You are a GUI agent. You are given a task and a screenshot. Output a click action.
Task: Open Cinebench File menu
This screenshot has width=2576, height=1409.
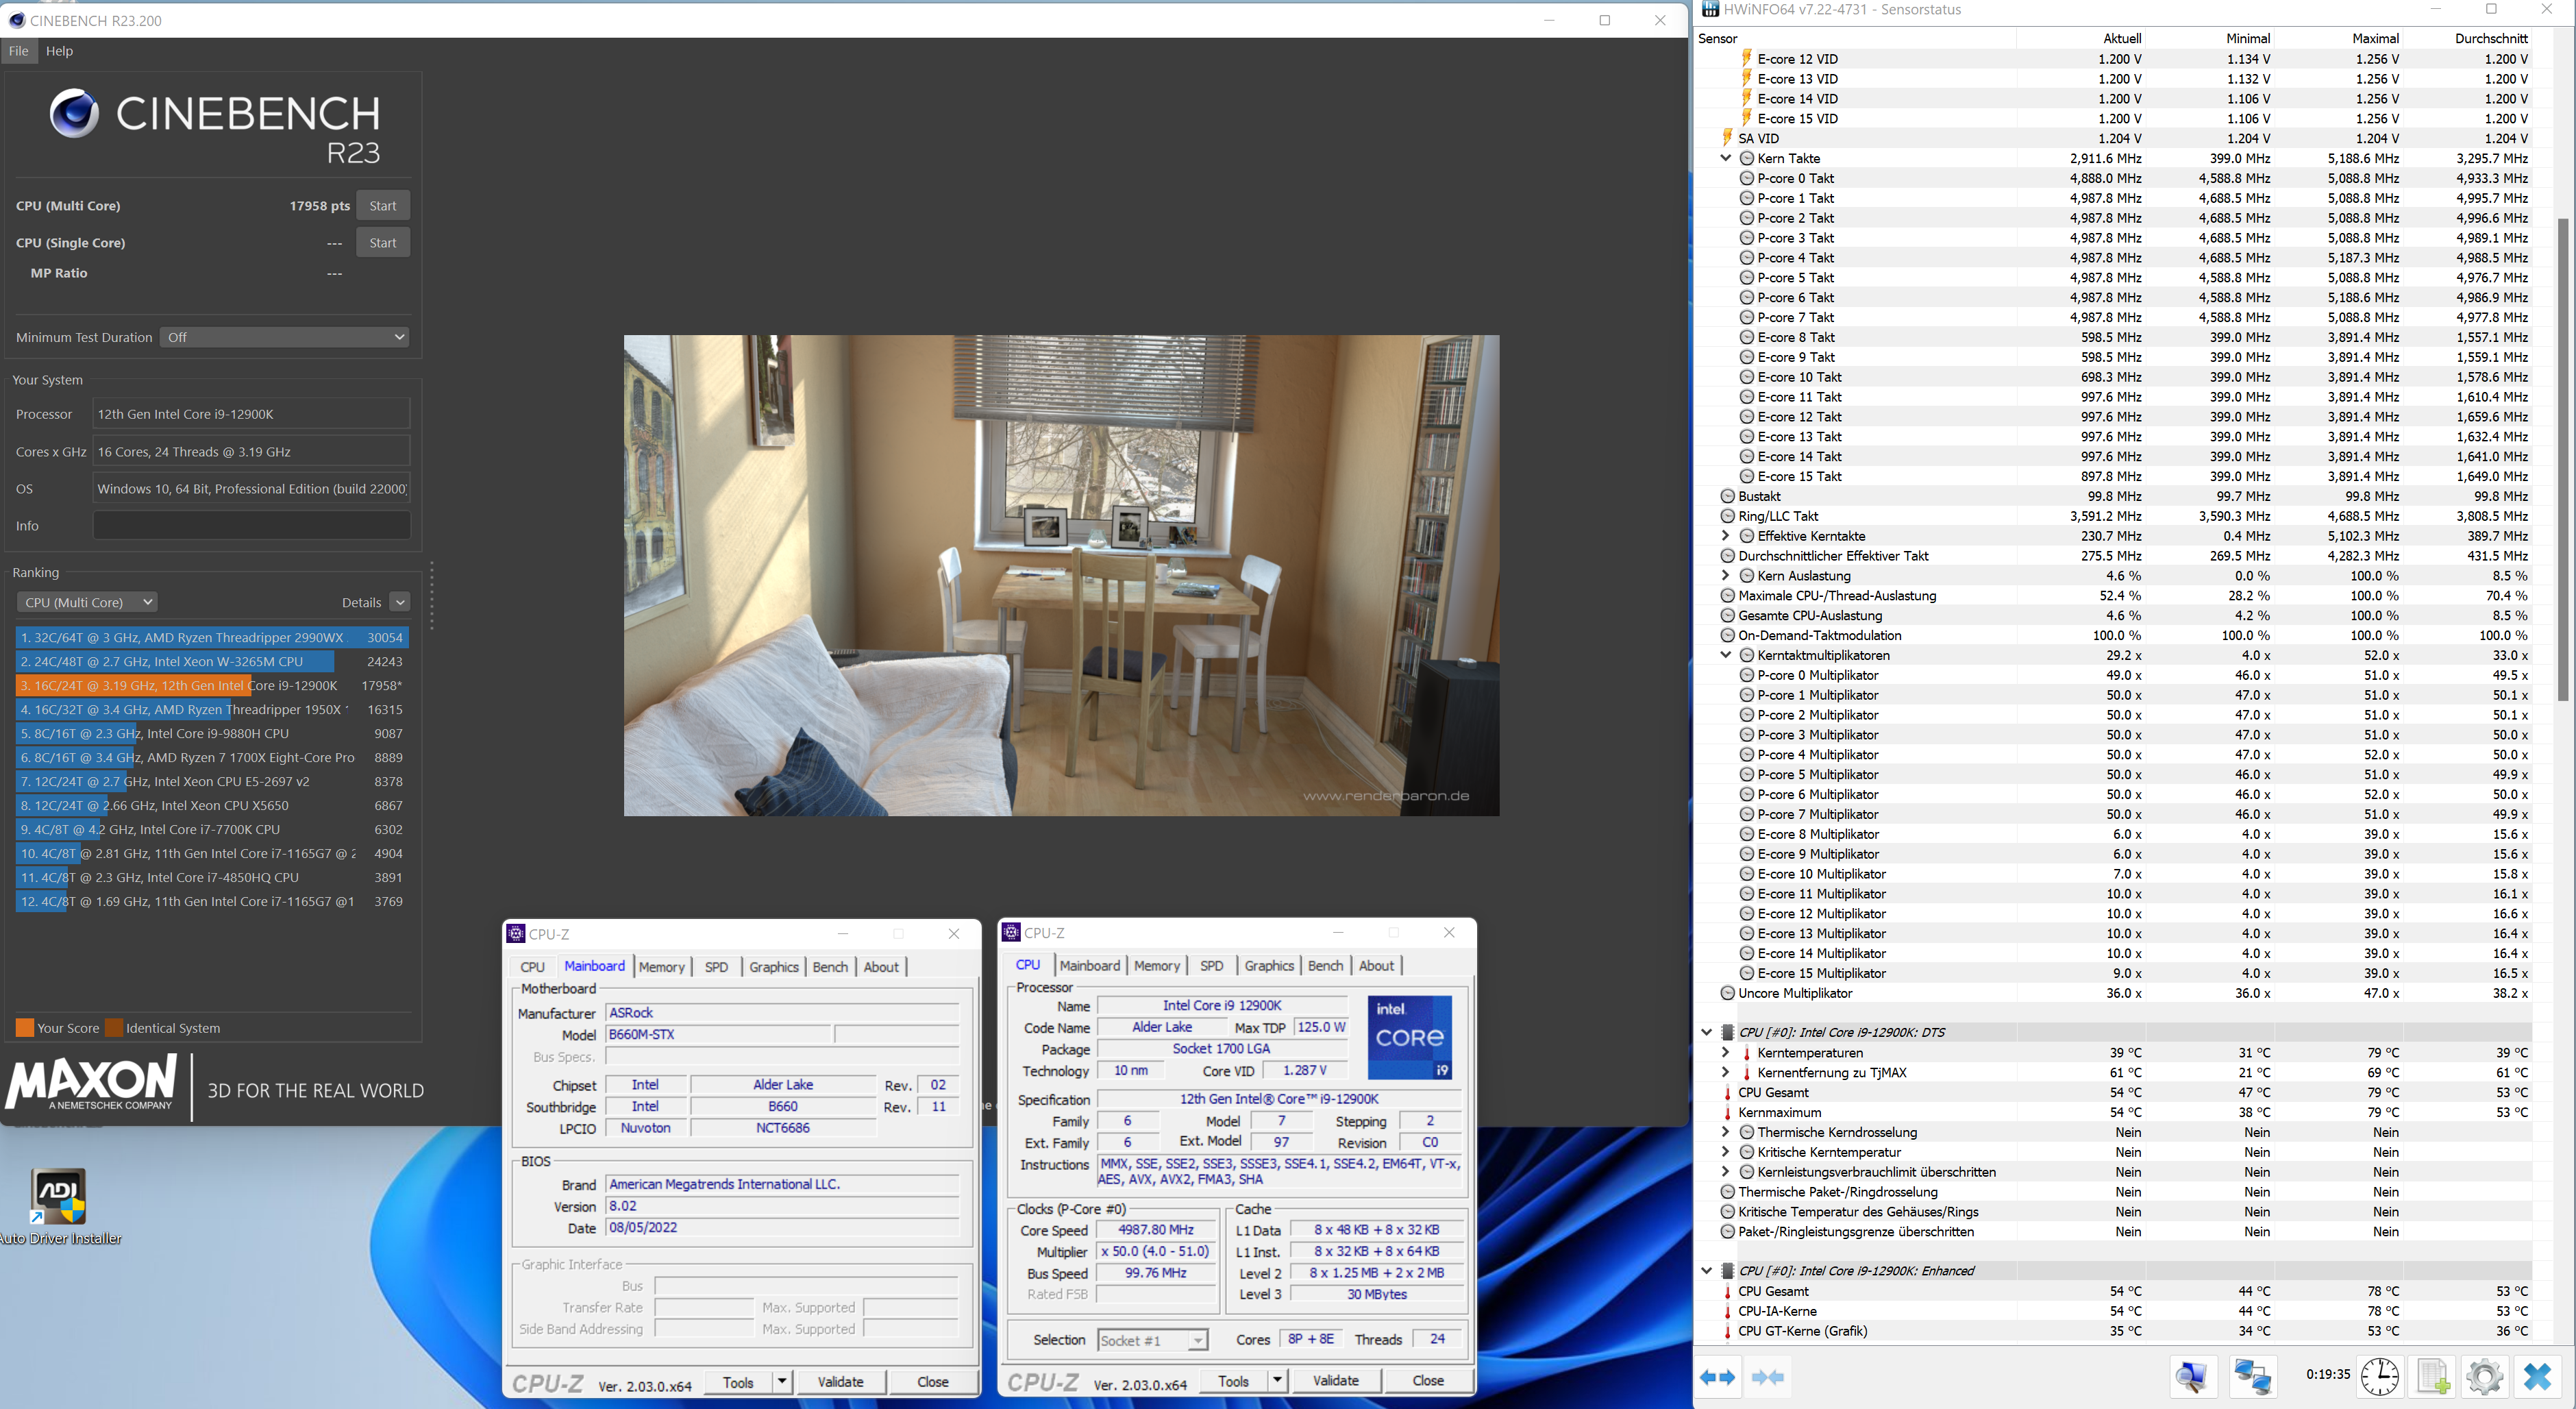(x=18, y=51)
